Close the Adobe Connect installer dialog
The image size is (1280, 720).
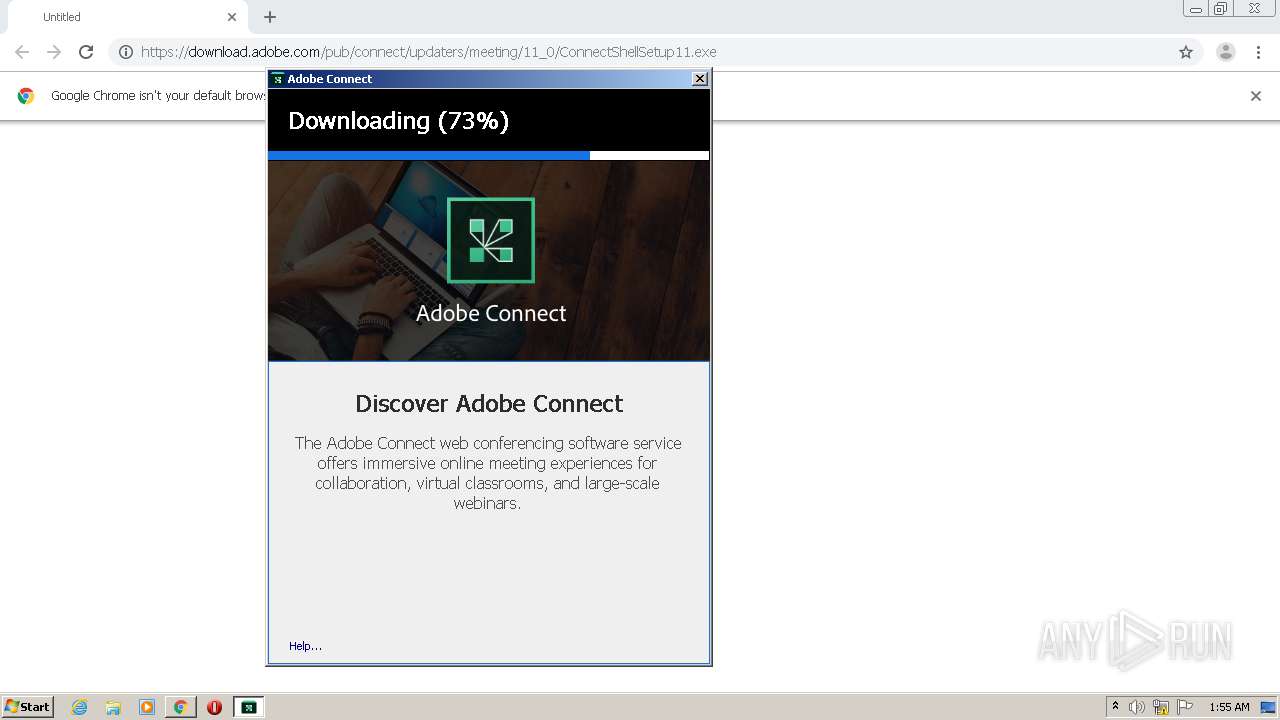coord(699,79)
